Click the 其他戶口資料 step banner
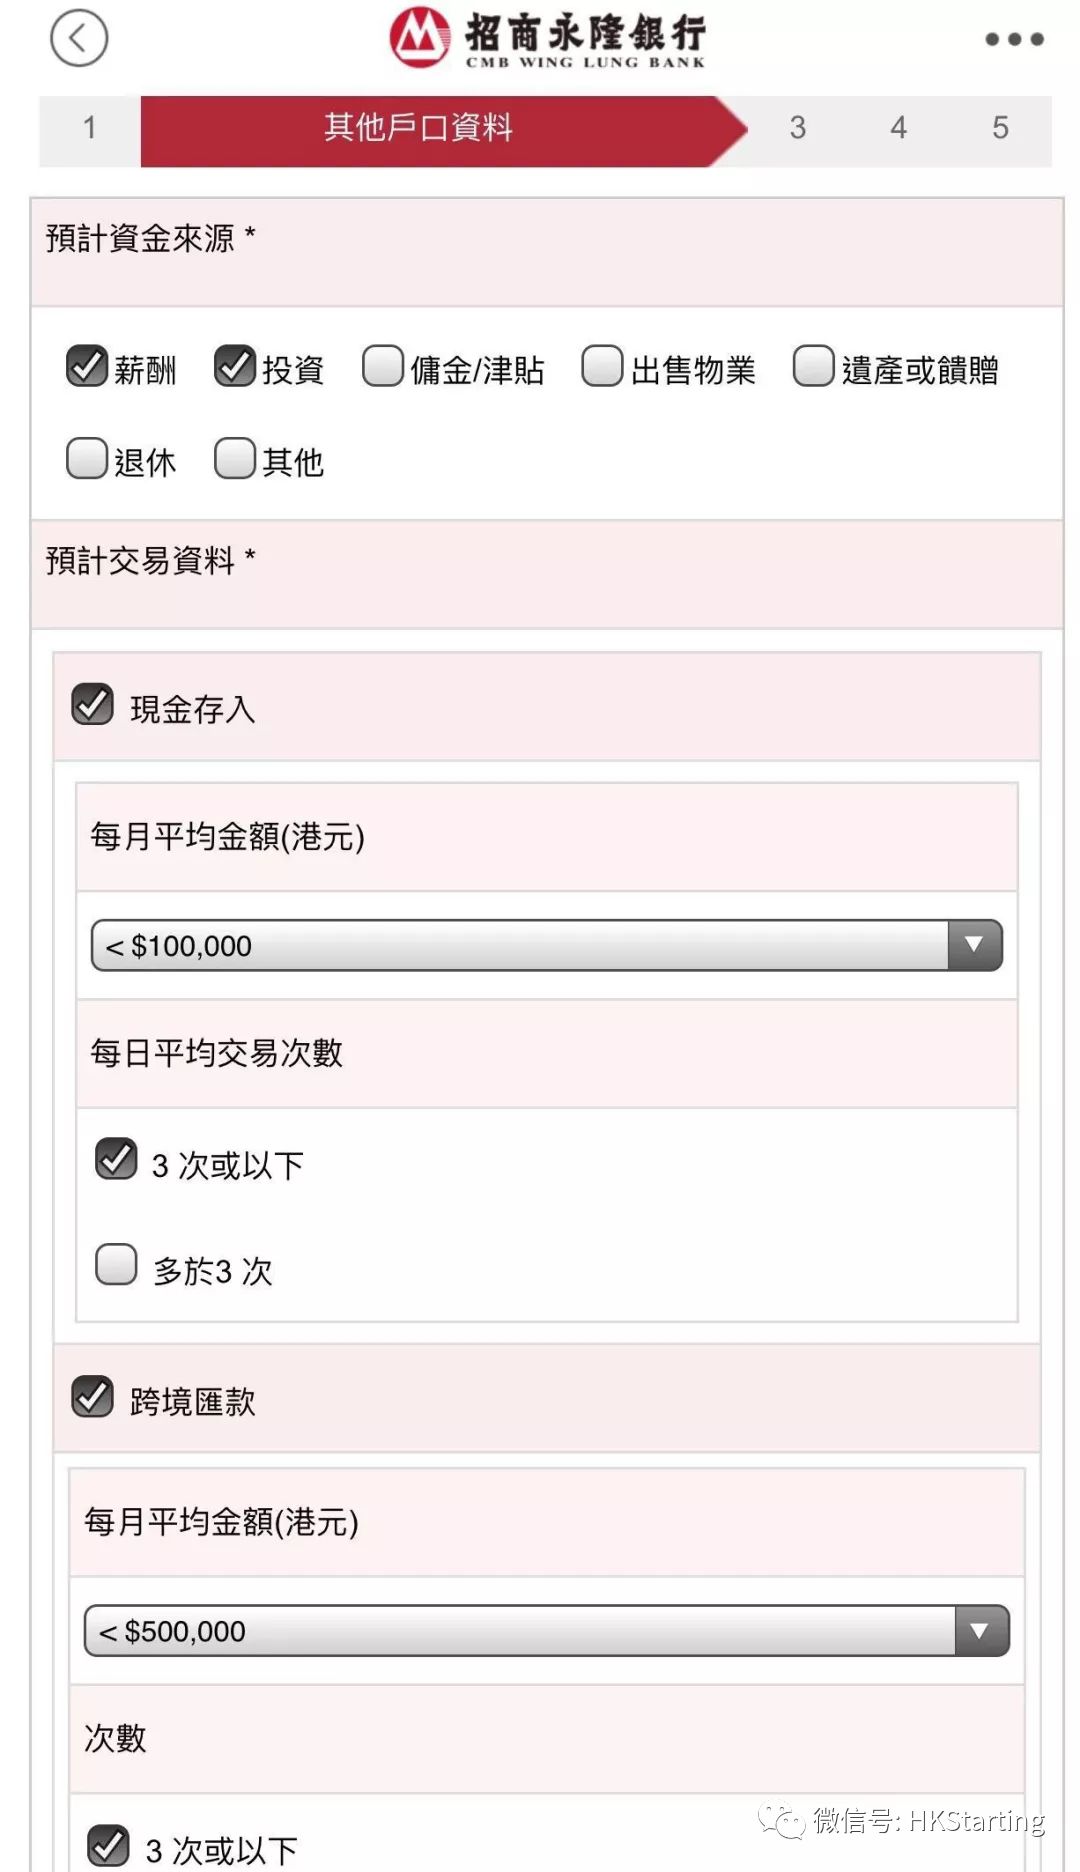 (420, 127)
